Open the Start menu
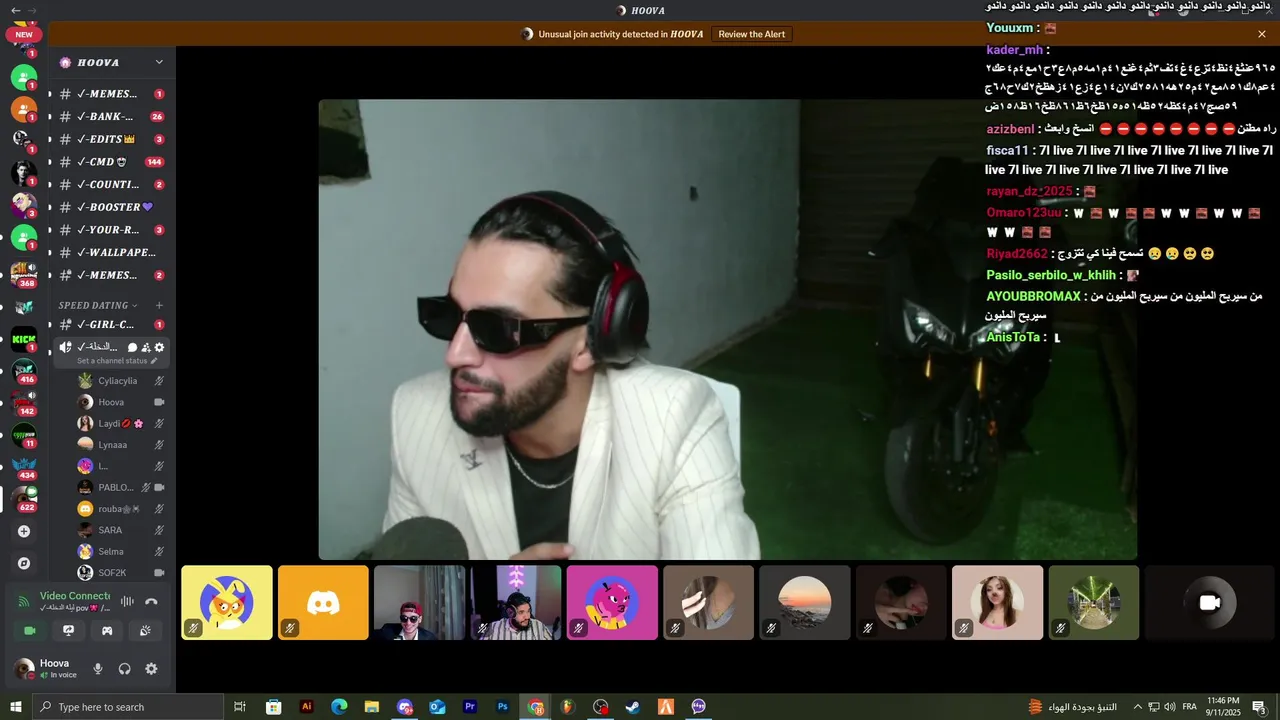The height and width of the screenshot is (720, 1280). [15, 707]
